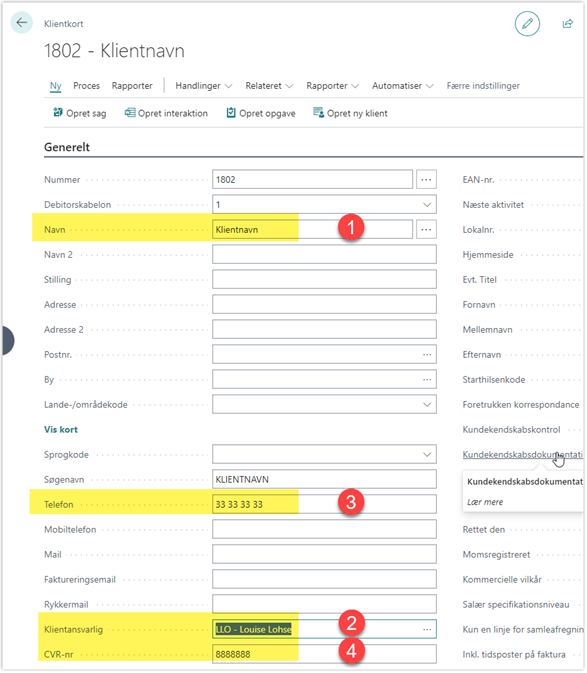Open Klientansvarlig lookup ellipsis
This screenshot has height=673, width=587.
point(427,629)
